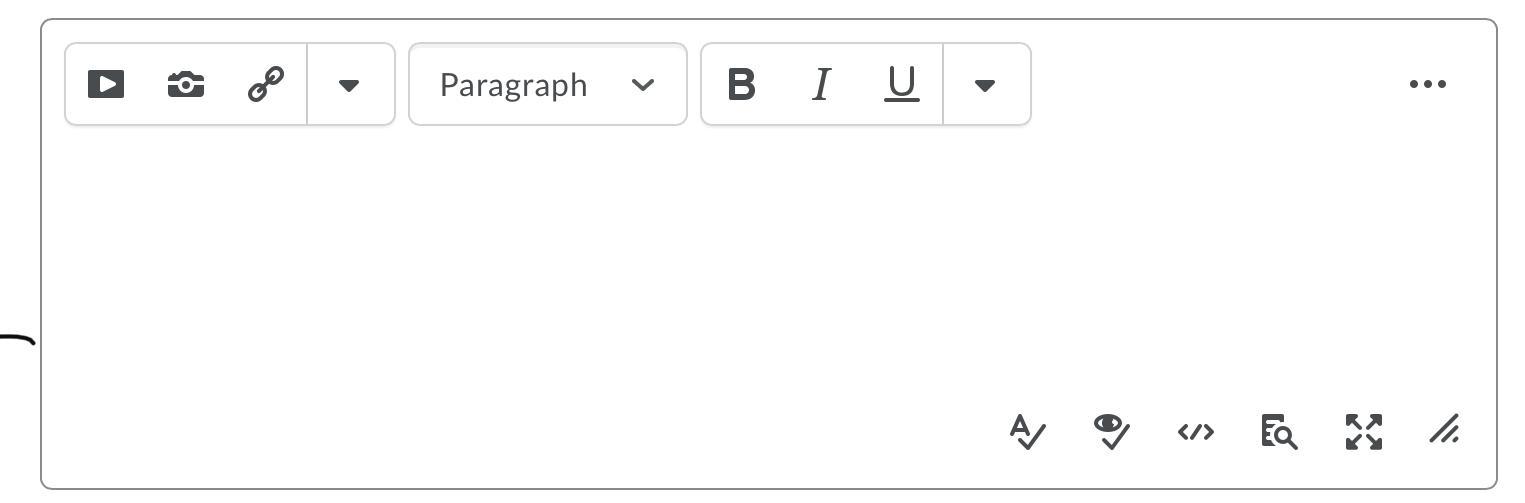Click the diagonal-lines resize handle in the corner
1525x503 pixels.
coord(1445,430)
